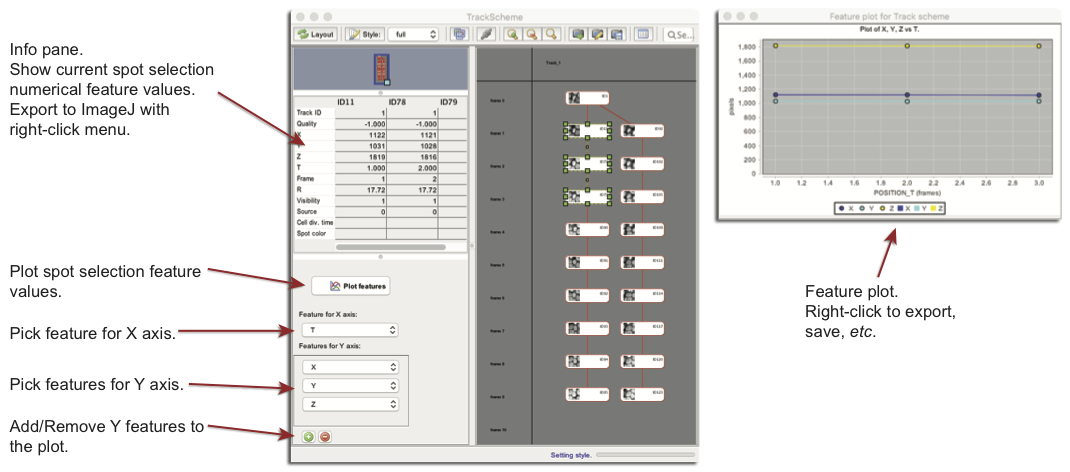Select spot node ID92 in frame 1

[642, 130]
